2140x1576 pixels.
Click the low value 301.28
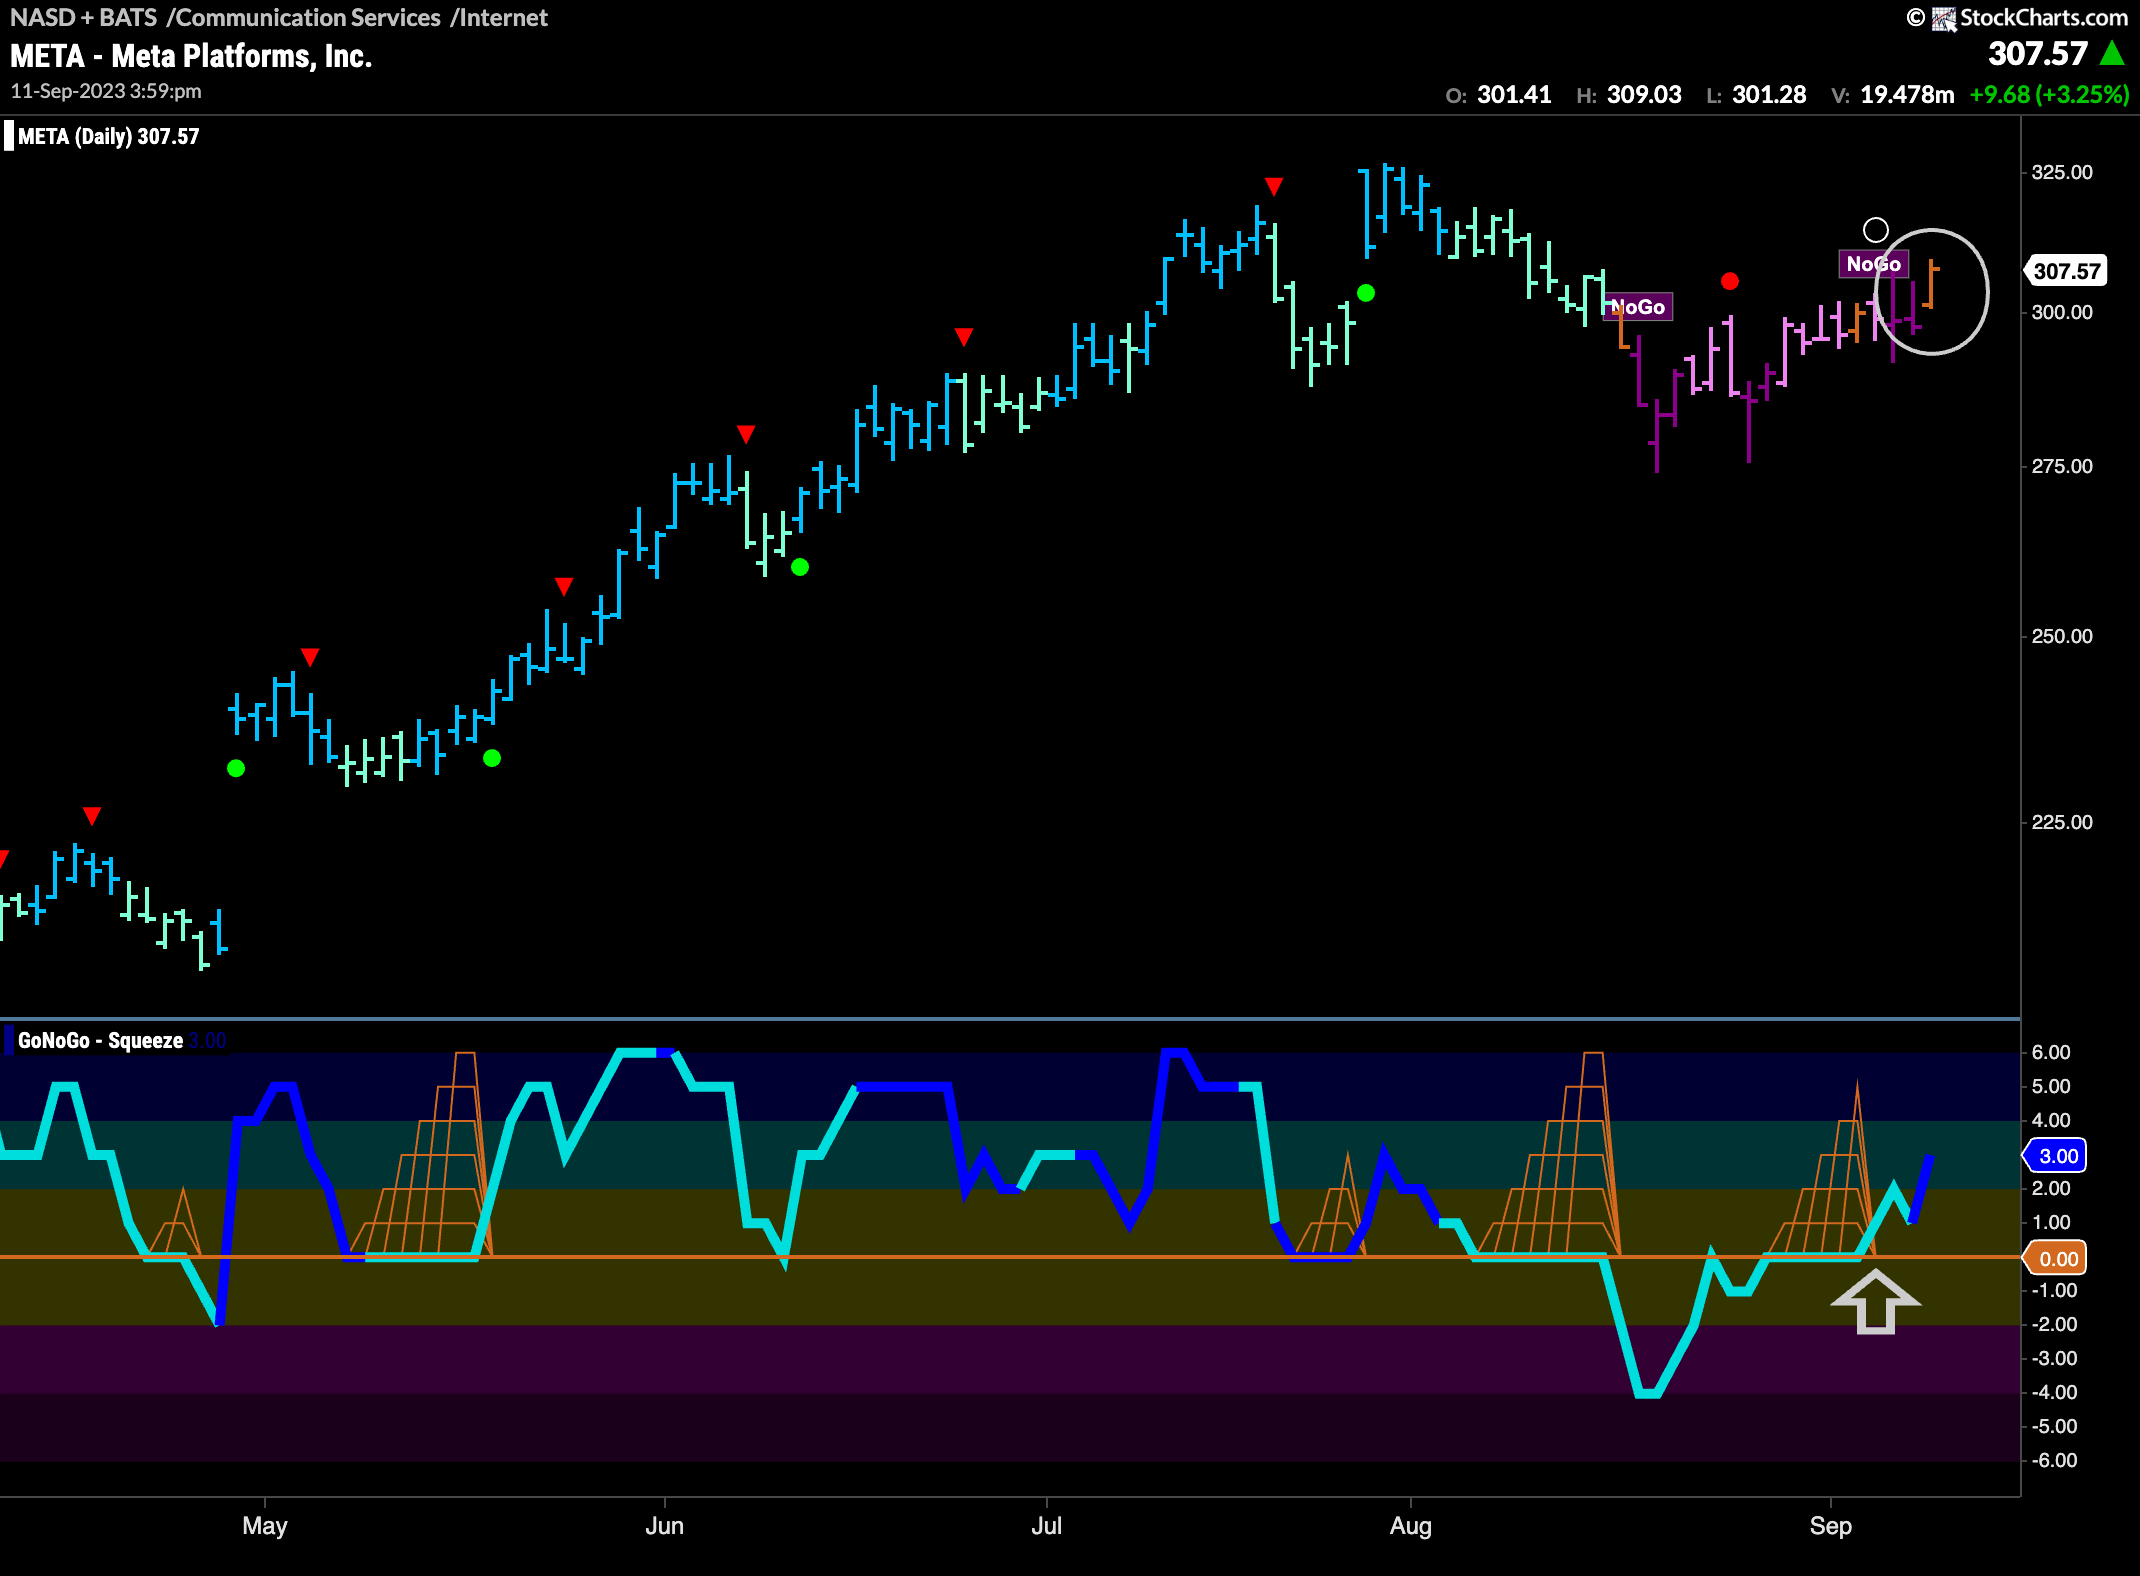(x=1769, y=95)
